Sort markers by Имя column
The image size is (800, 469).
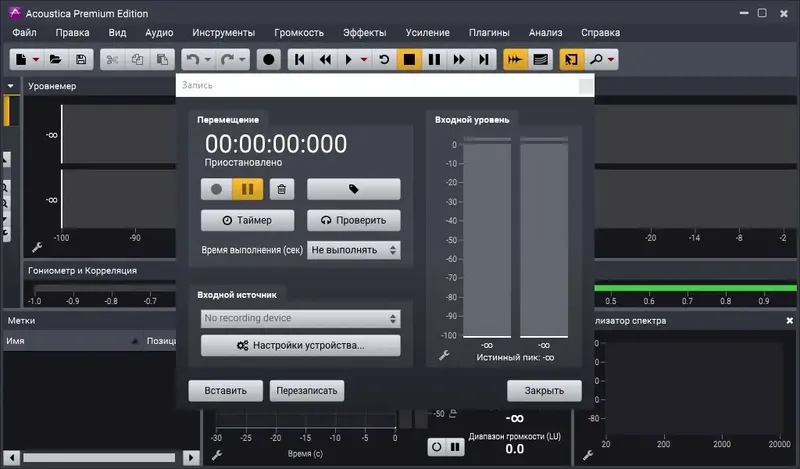click(73, 341)
